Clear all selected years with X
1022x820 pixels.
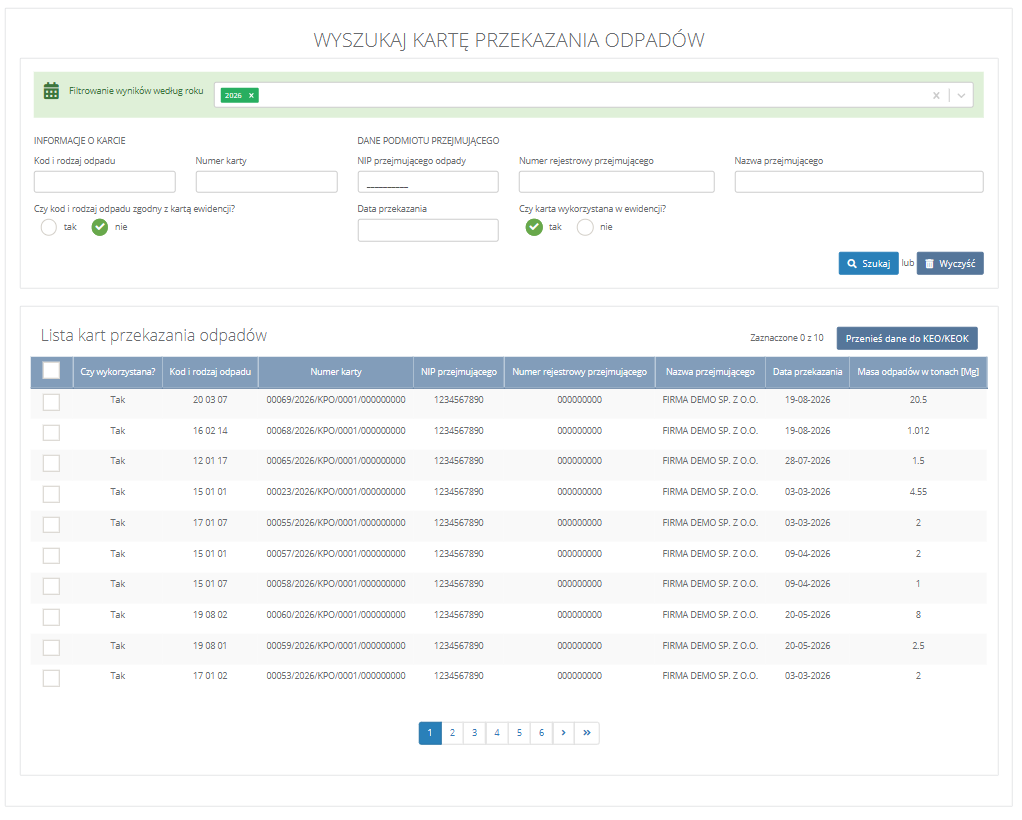click(936, 95)
